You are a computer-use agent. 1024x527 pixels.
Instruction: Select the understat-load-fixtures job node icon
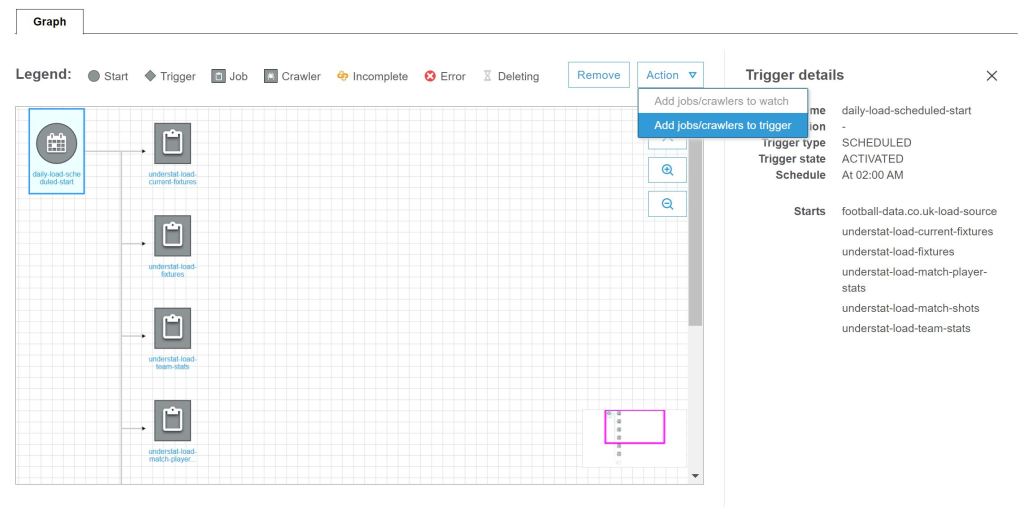[172, 235]
